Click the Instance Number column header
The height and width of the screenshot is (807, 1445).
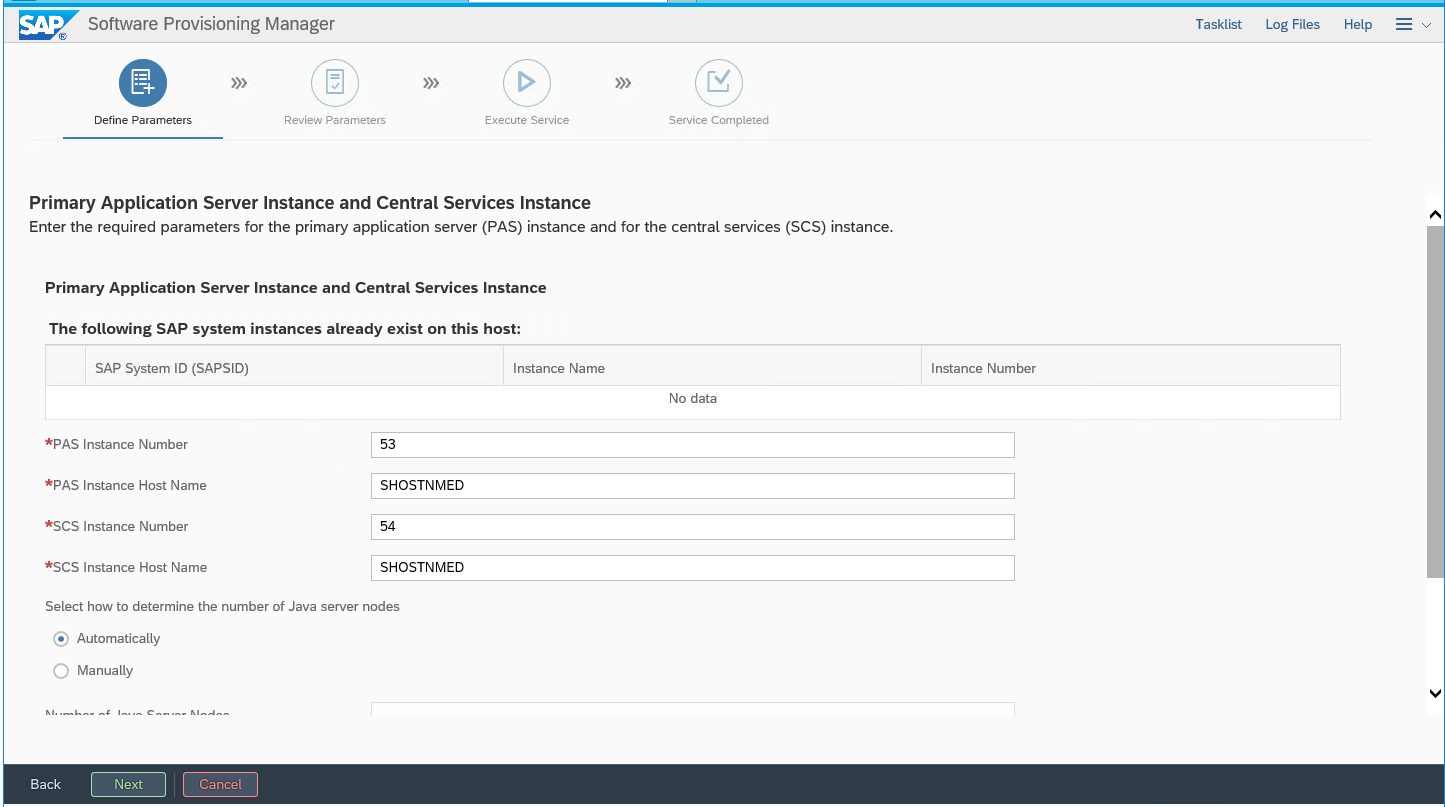click(1130, 368)
